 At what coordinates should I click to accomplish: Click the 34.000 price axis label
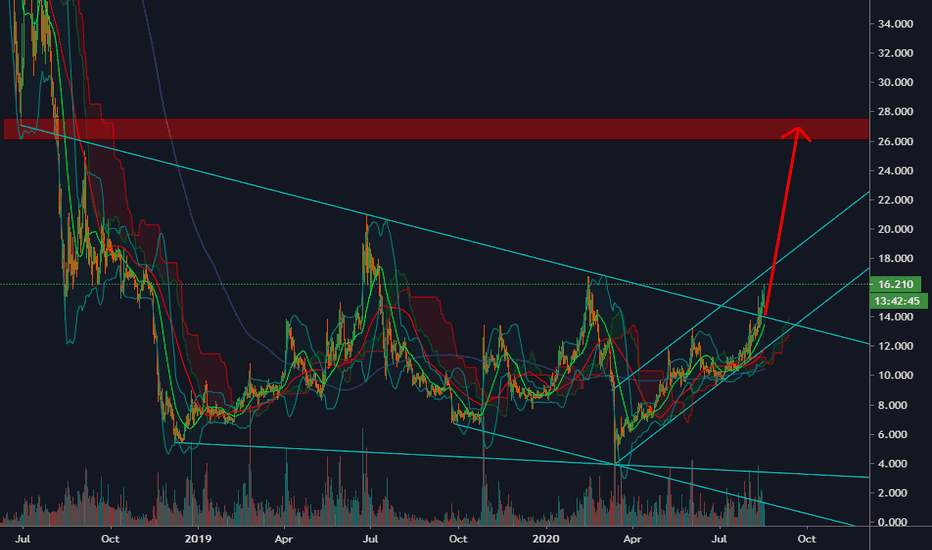tap(895, 24)
